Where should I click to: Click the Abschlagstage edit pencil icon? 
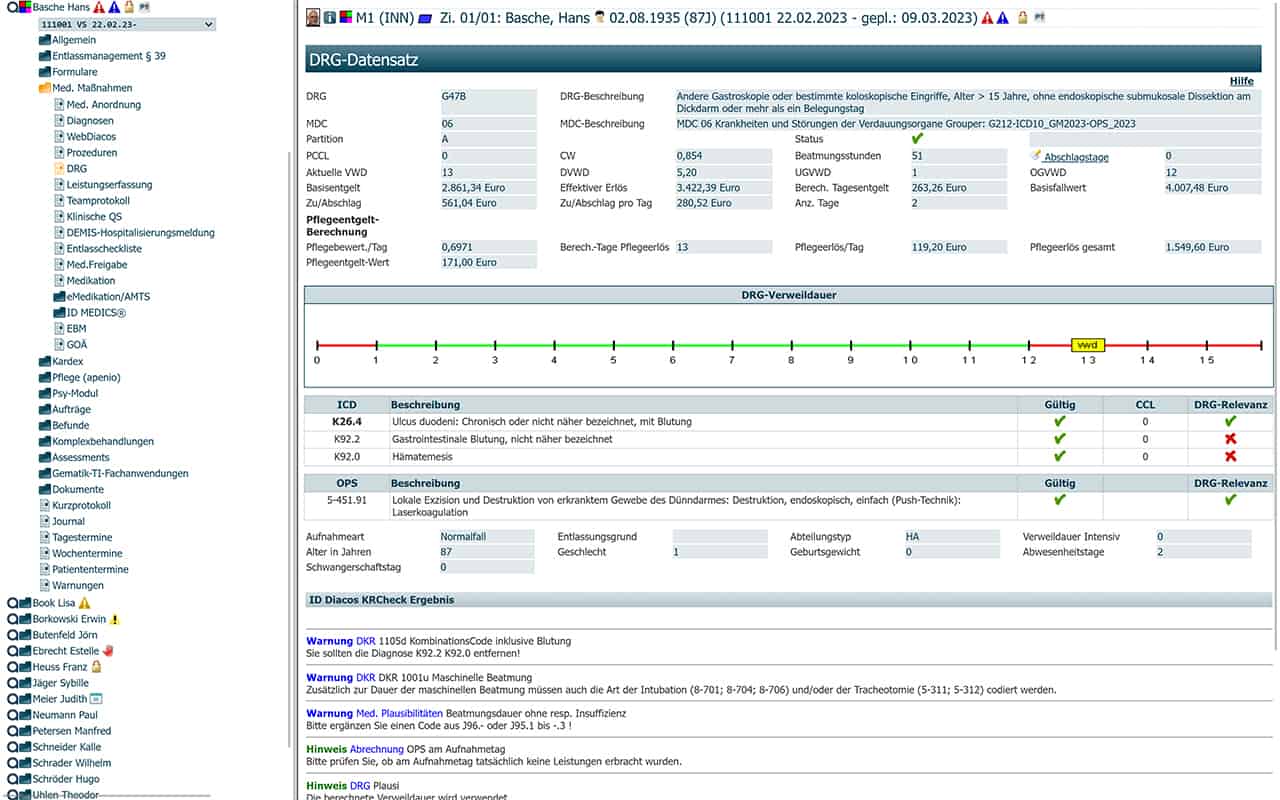[1035, 156]
